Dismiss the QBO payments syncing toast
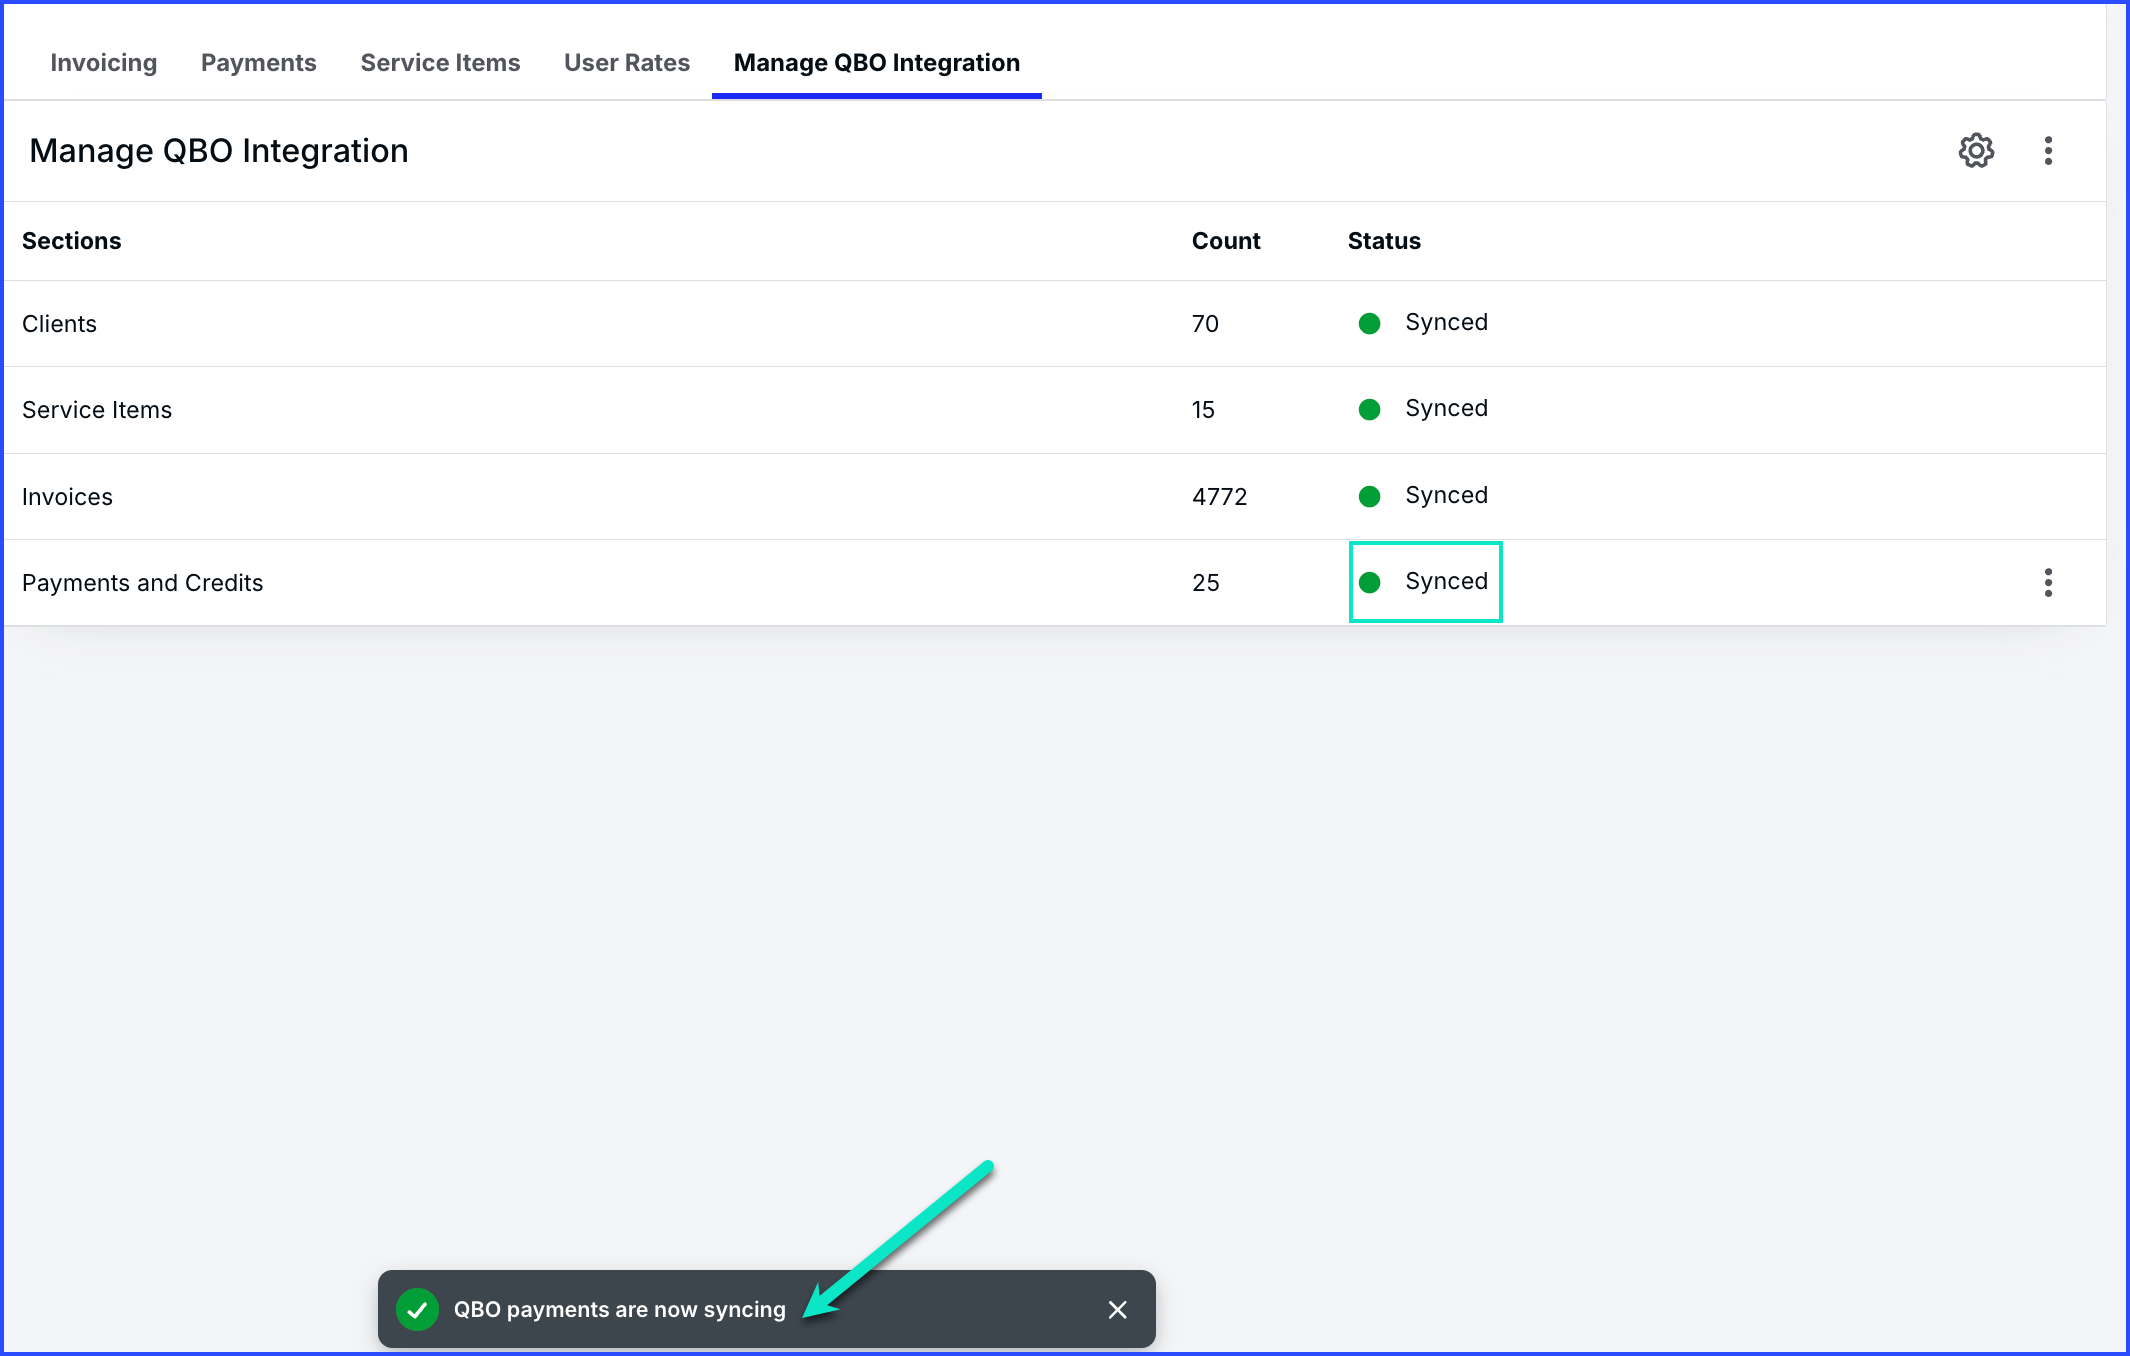This screenshot has width=2130, height=1356. [1118, 1309]
